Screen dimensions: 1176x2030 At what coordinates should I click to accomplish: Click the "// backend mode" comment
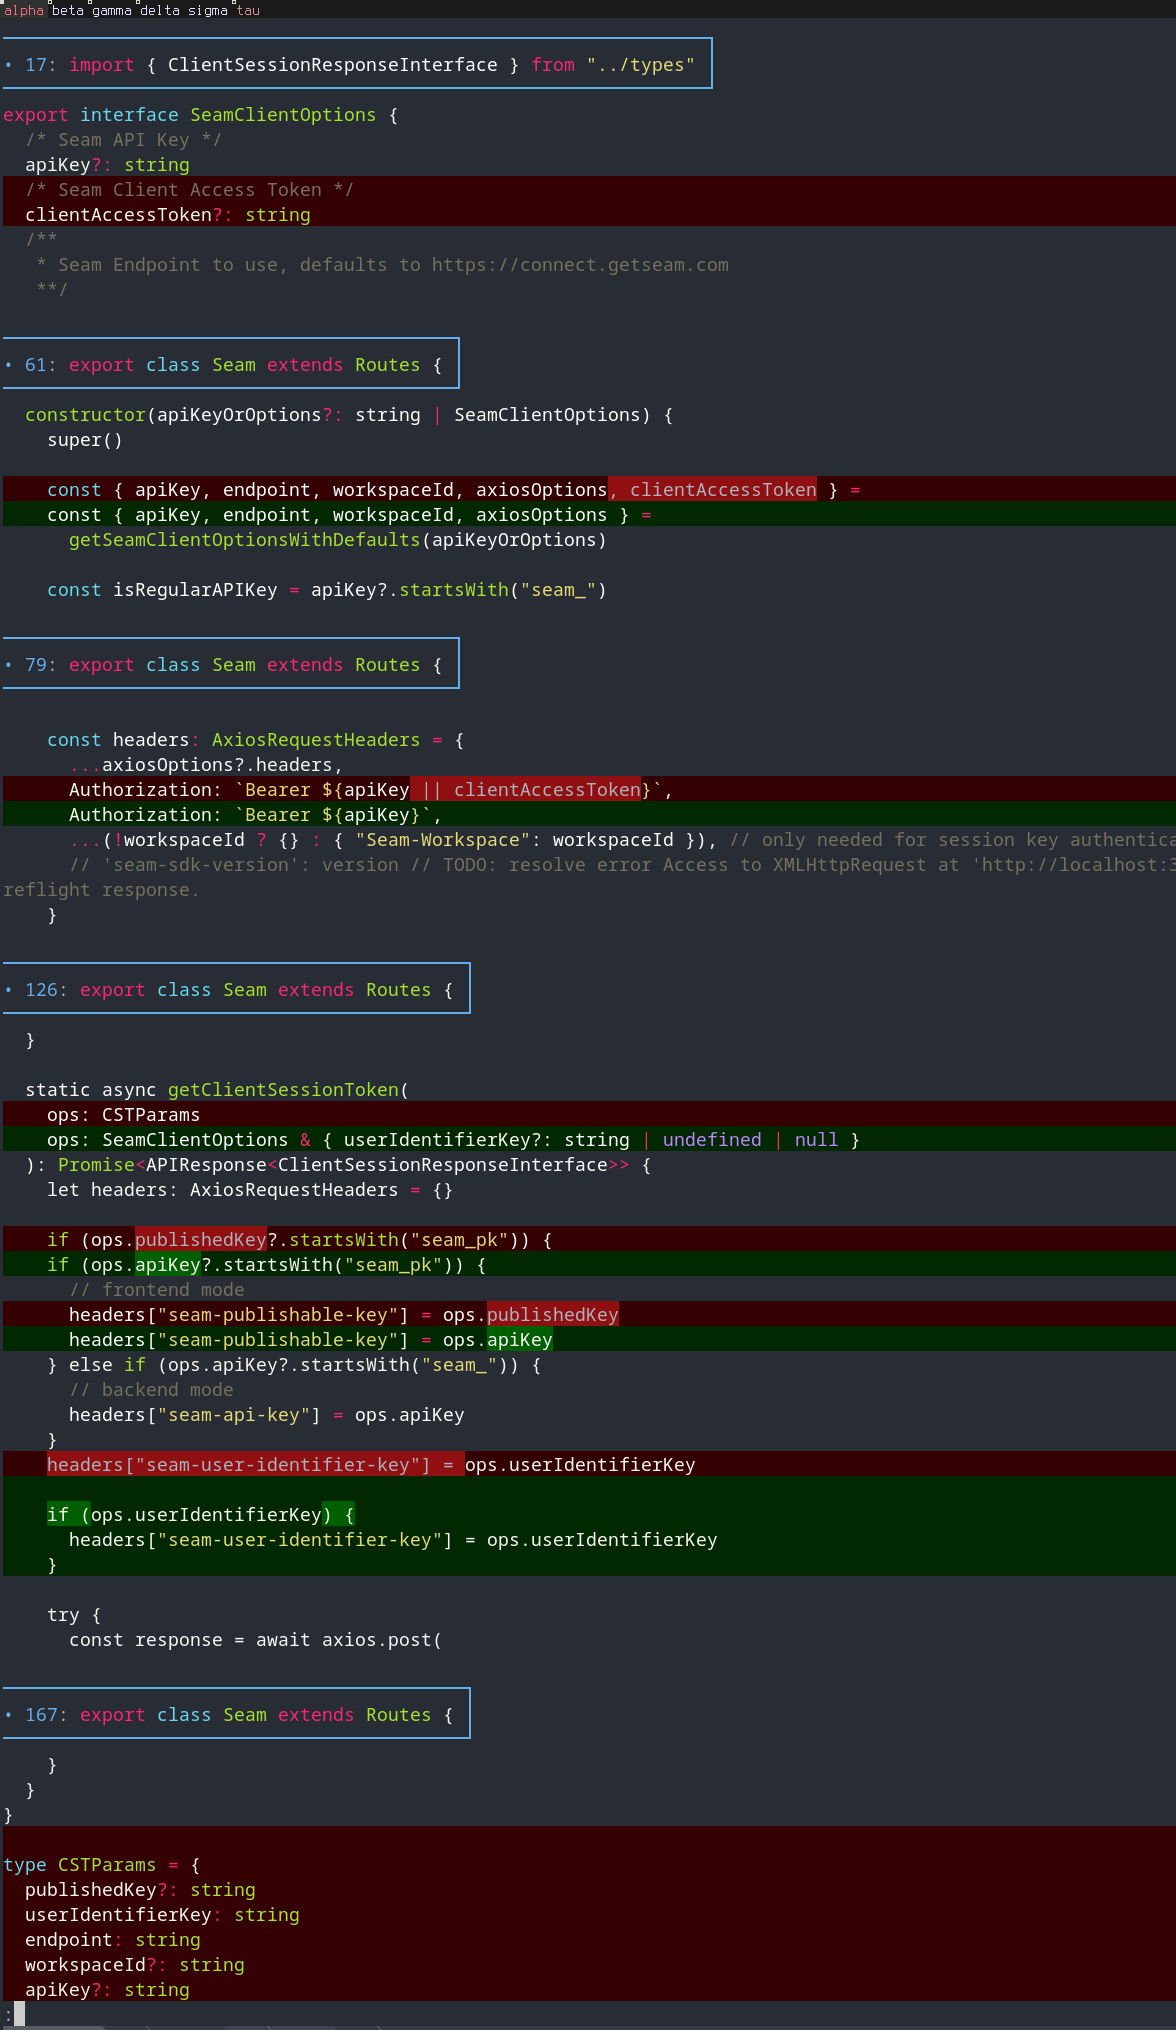point(151,1390)
